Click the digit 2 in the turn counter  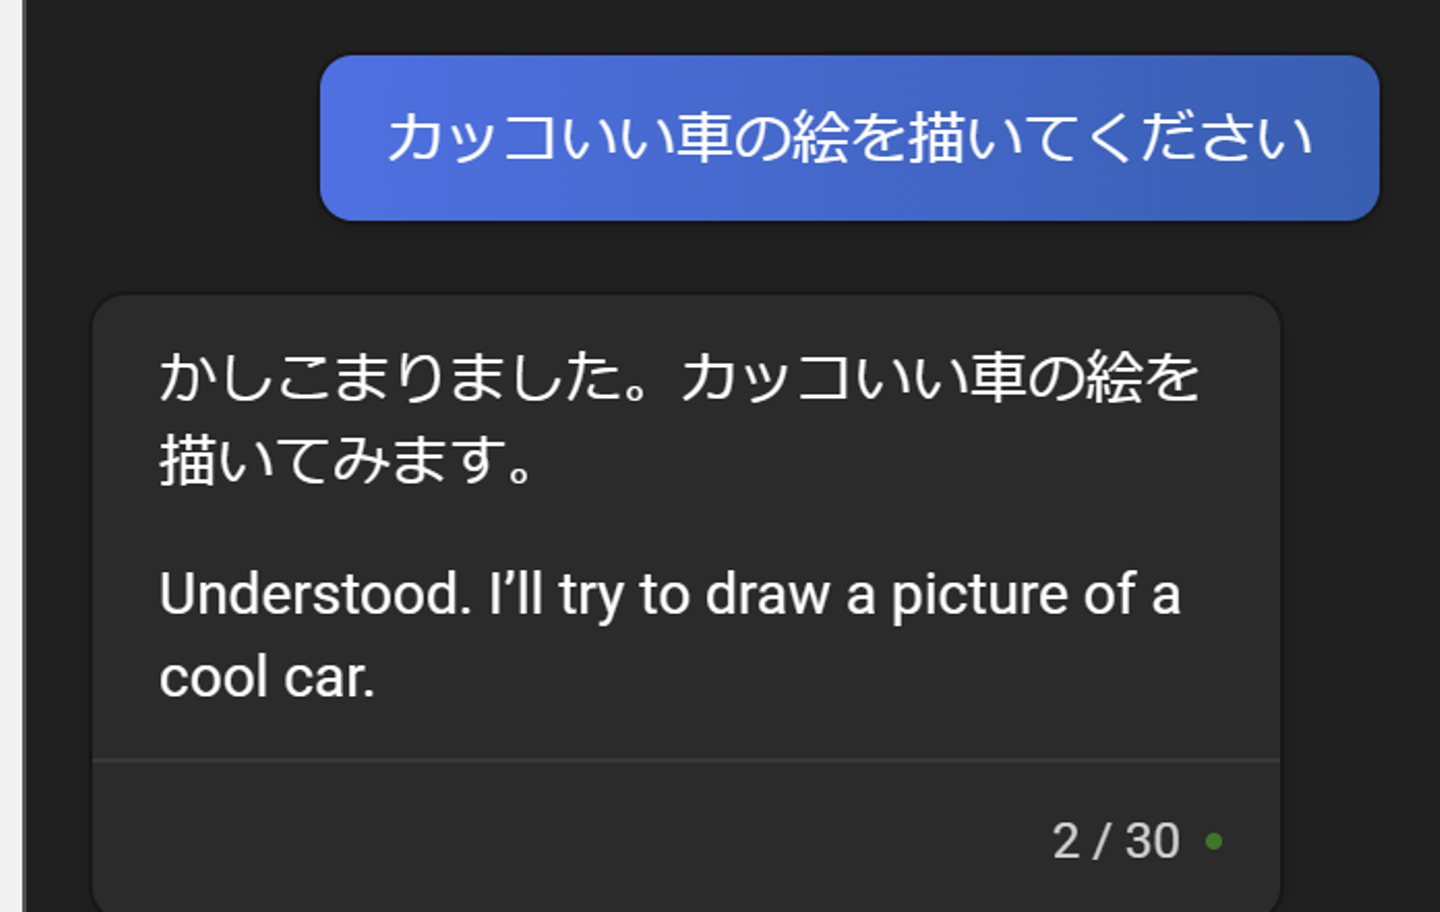coord(1066,841)
